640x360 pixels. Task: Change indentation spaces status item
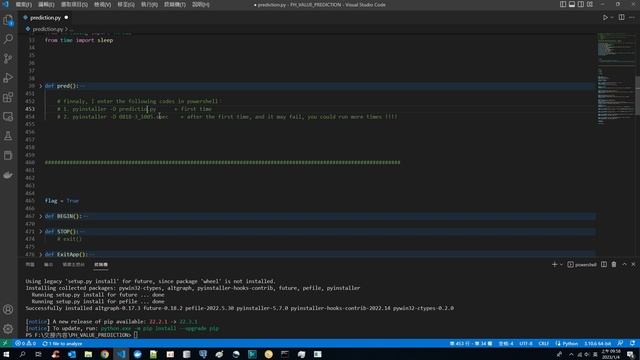pyautogui.click(x=506, y=343)
